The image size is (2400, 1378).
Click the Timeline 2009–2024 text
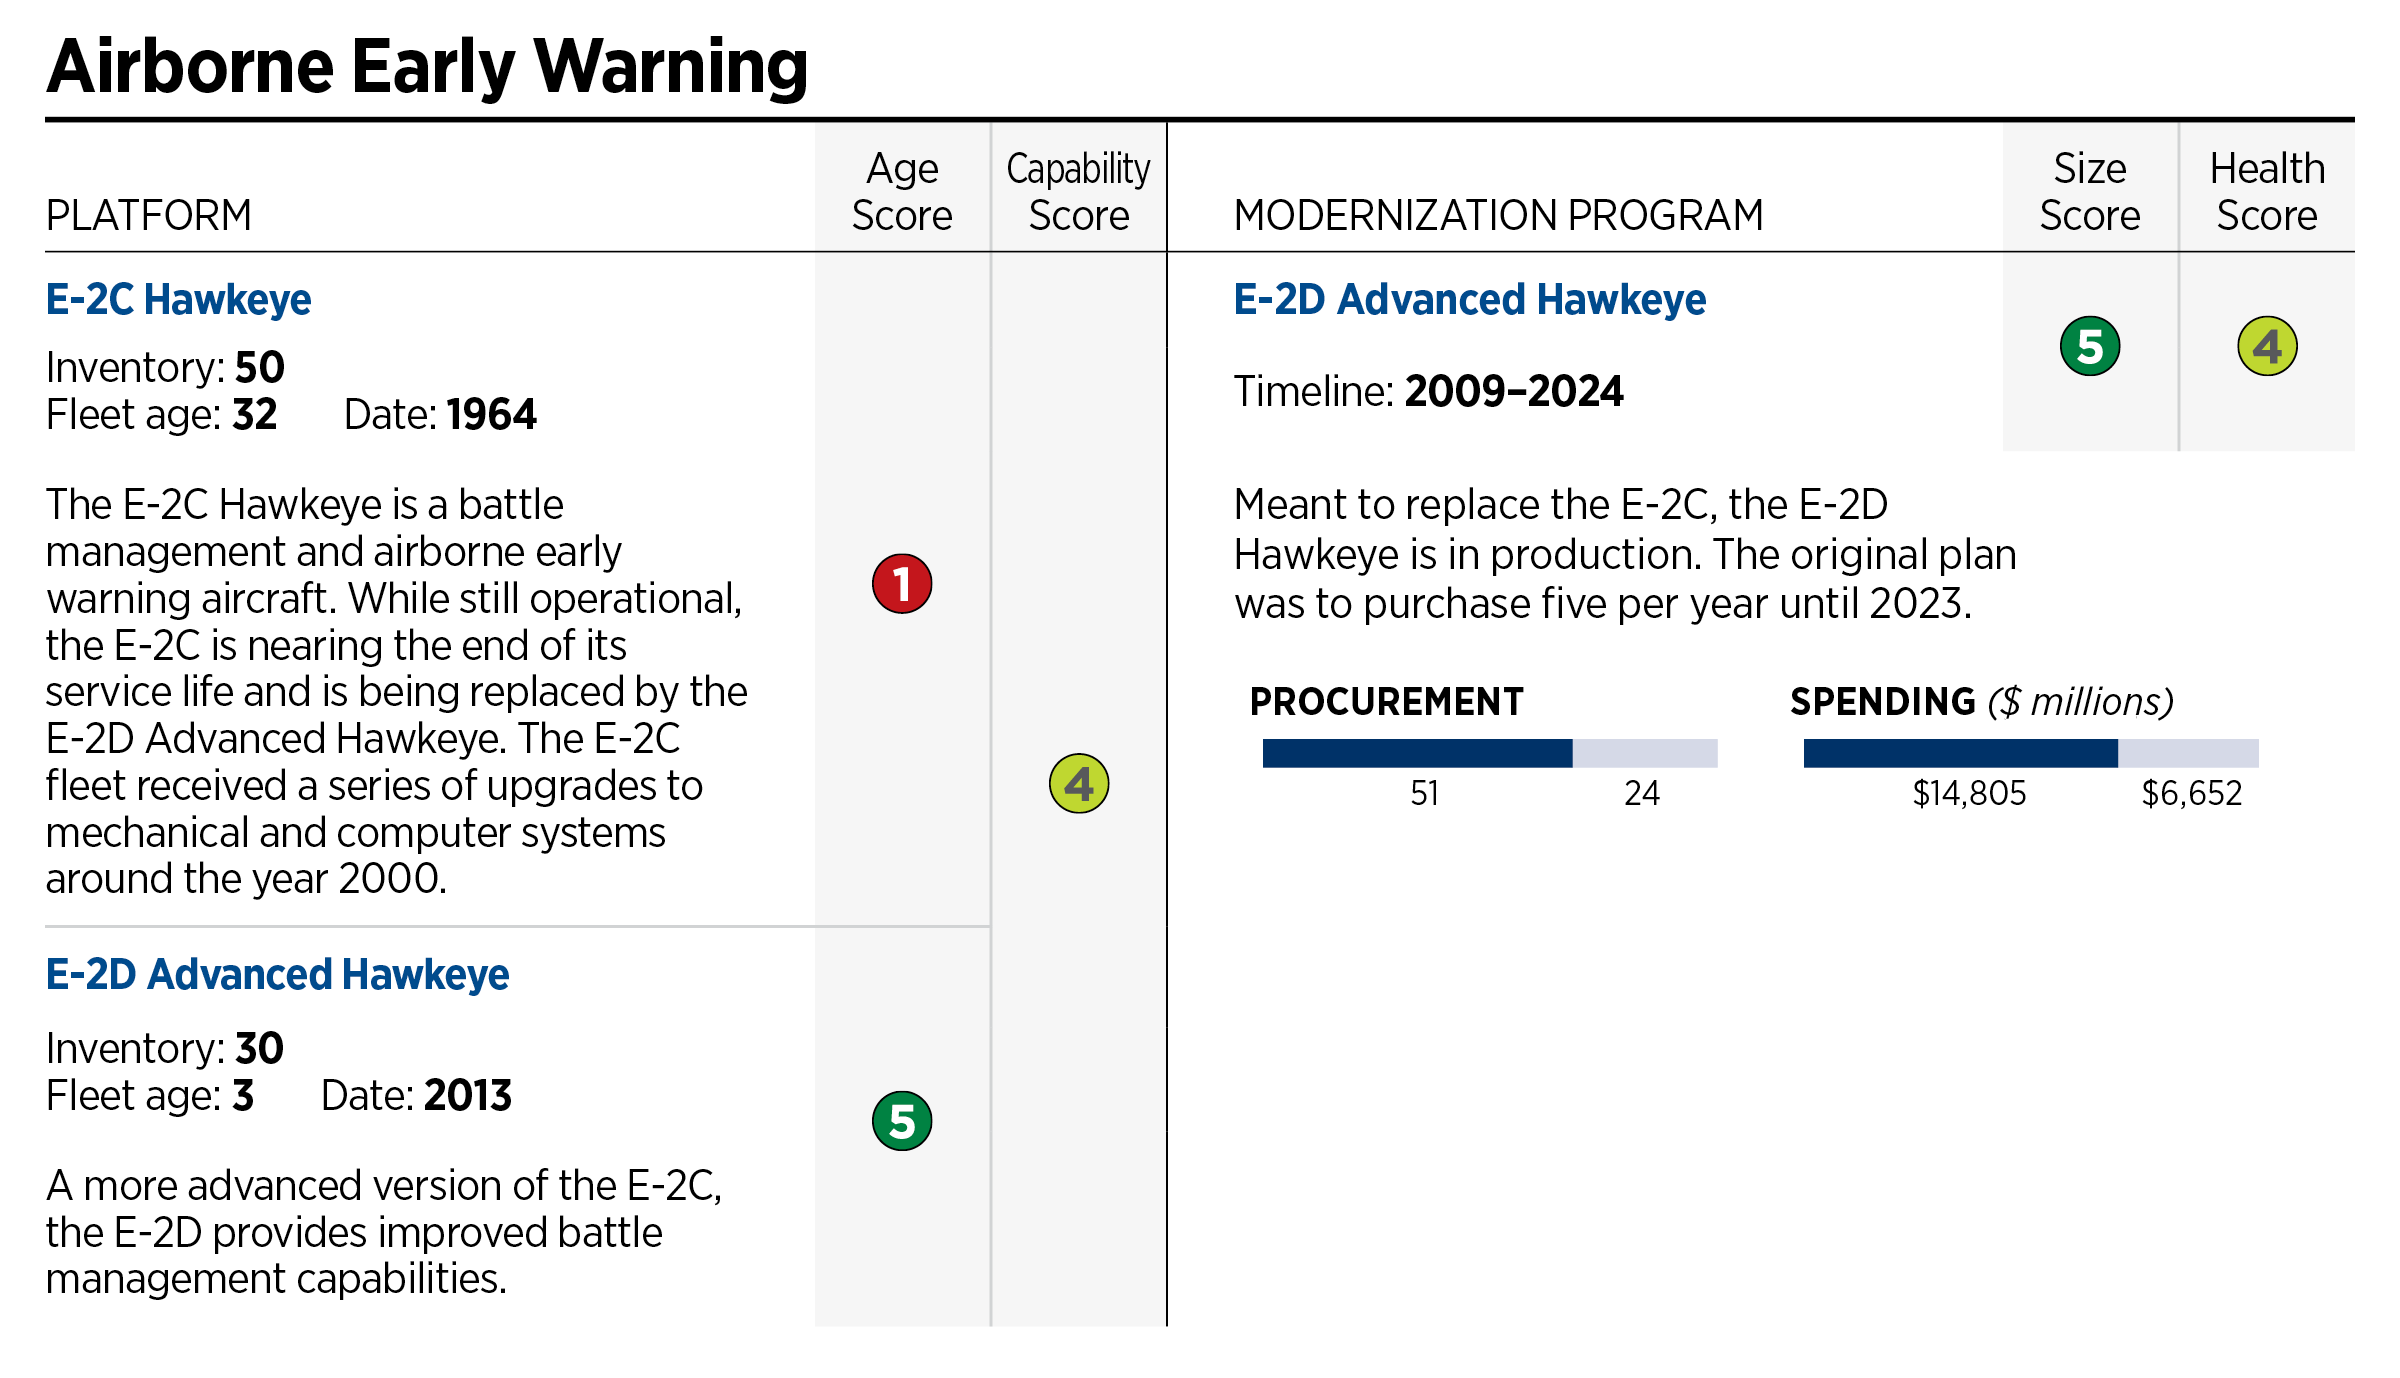(1428, 391)
